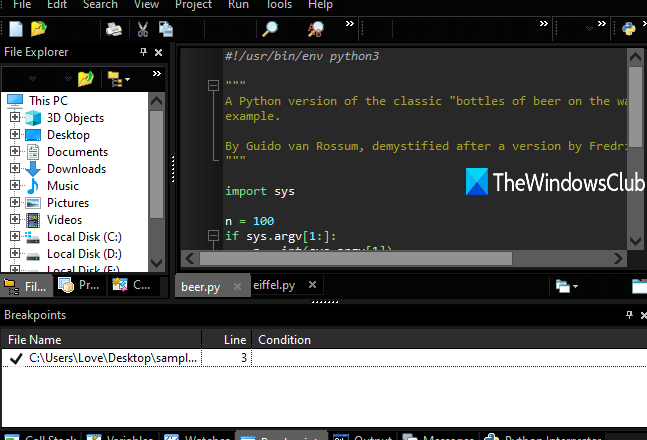The width and height of the screenshot is (647, 440).
Task: Switch to the Code Explorer side tab
Action: tap(133, 285)
